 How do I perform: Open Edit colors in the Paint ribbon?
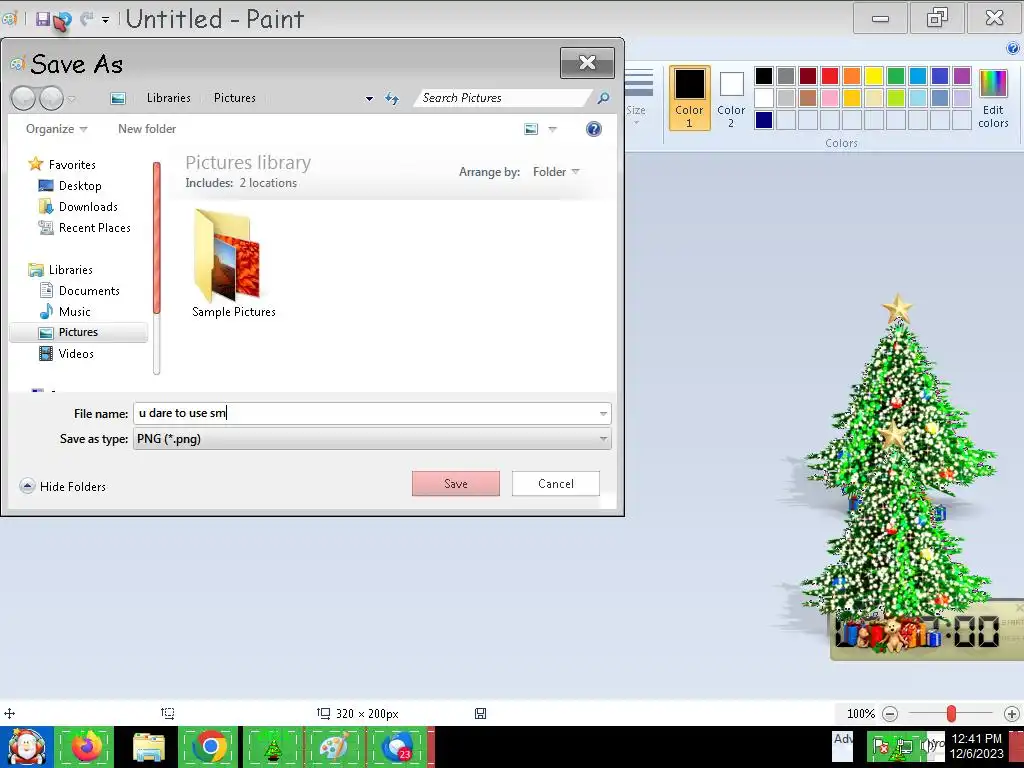pos(993,98)
